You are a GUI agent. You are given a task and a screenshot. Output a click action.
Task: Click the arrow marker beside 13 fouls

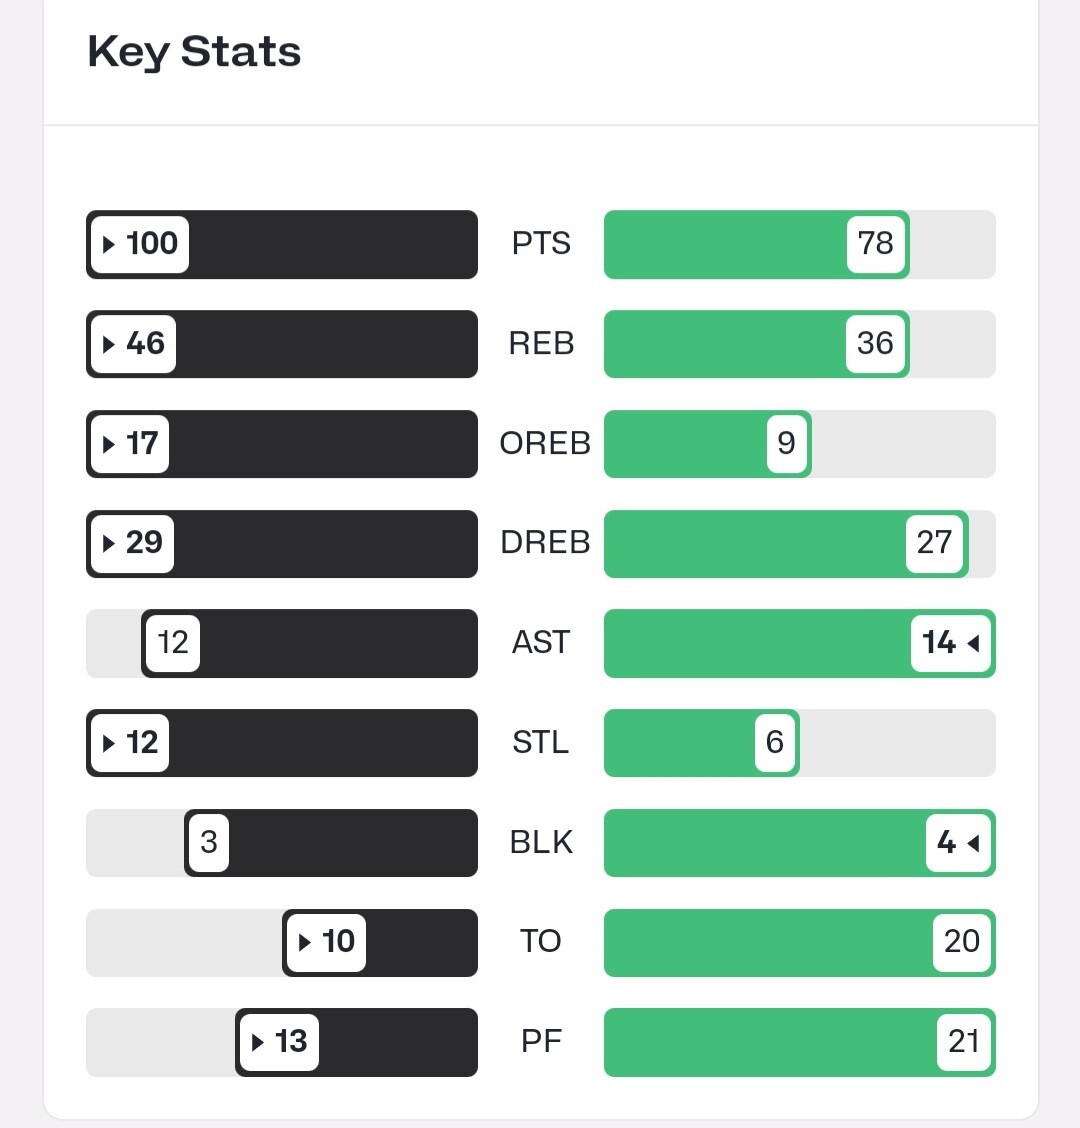coord(258,1042)
